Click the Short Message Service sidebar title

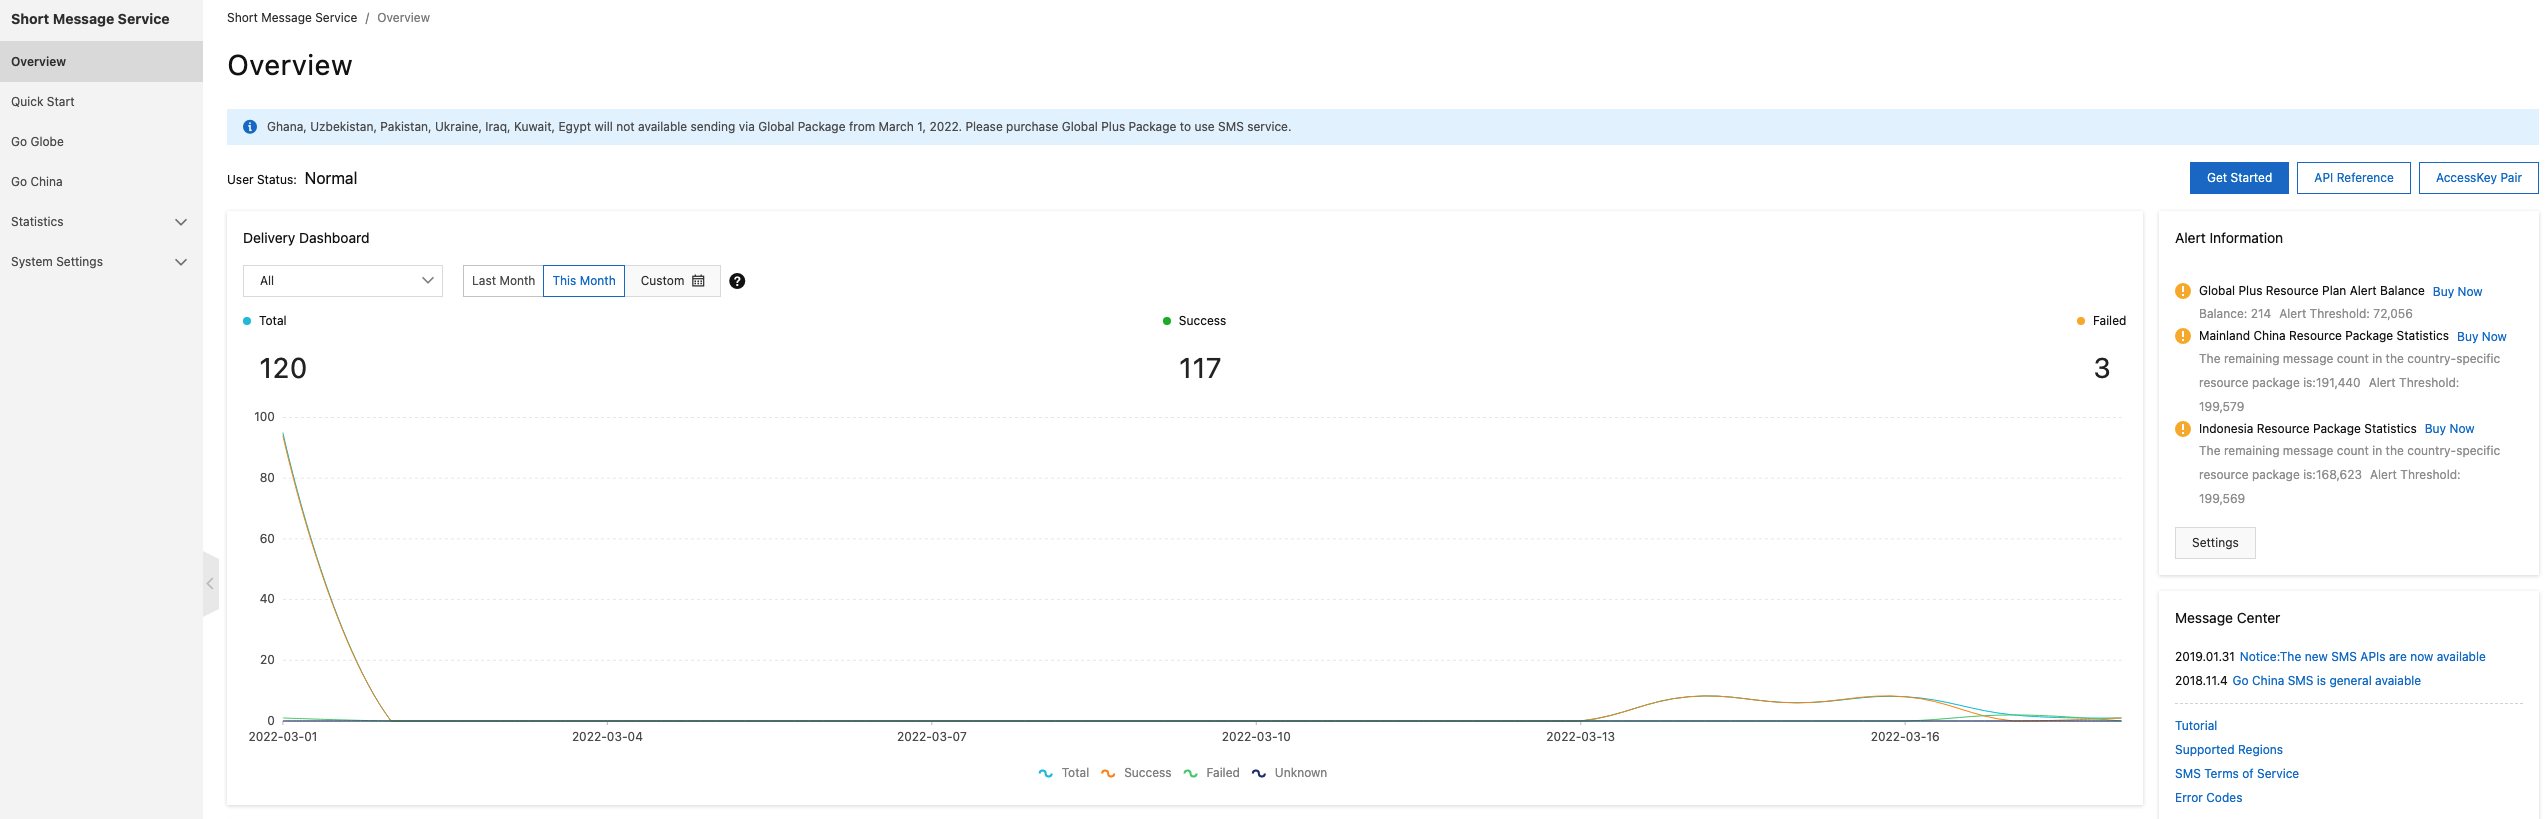click(x=90, y=19)
